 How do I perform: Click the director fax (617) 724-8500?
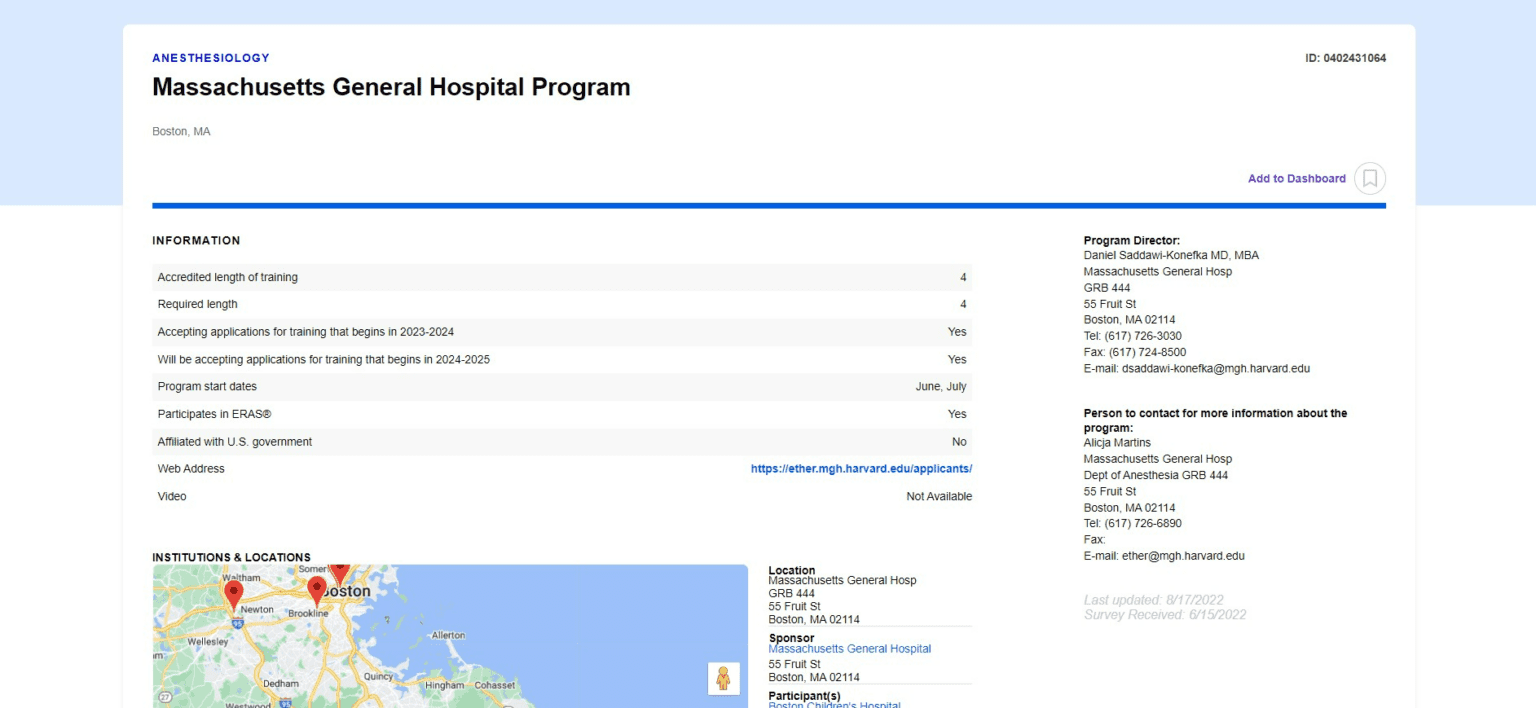(x=1135, y=352)
